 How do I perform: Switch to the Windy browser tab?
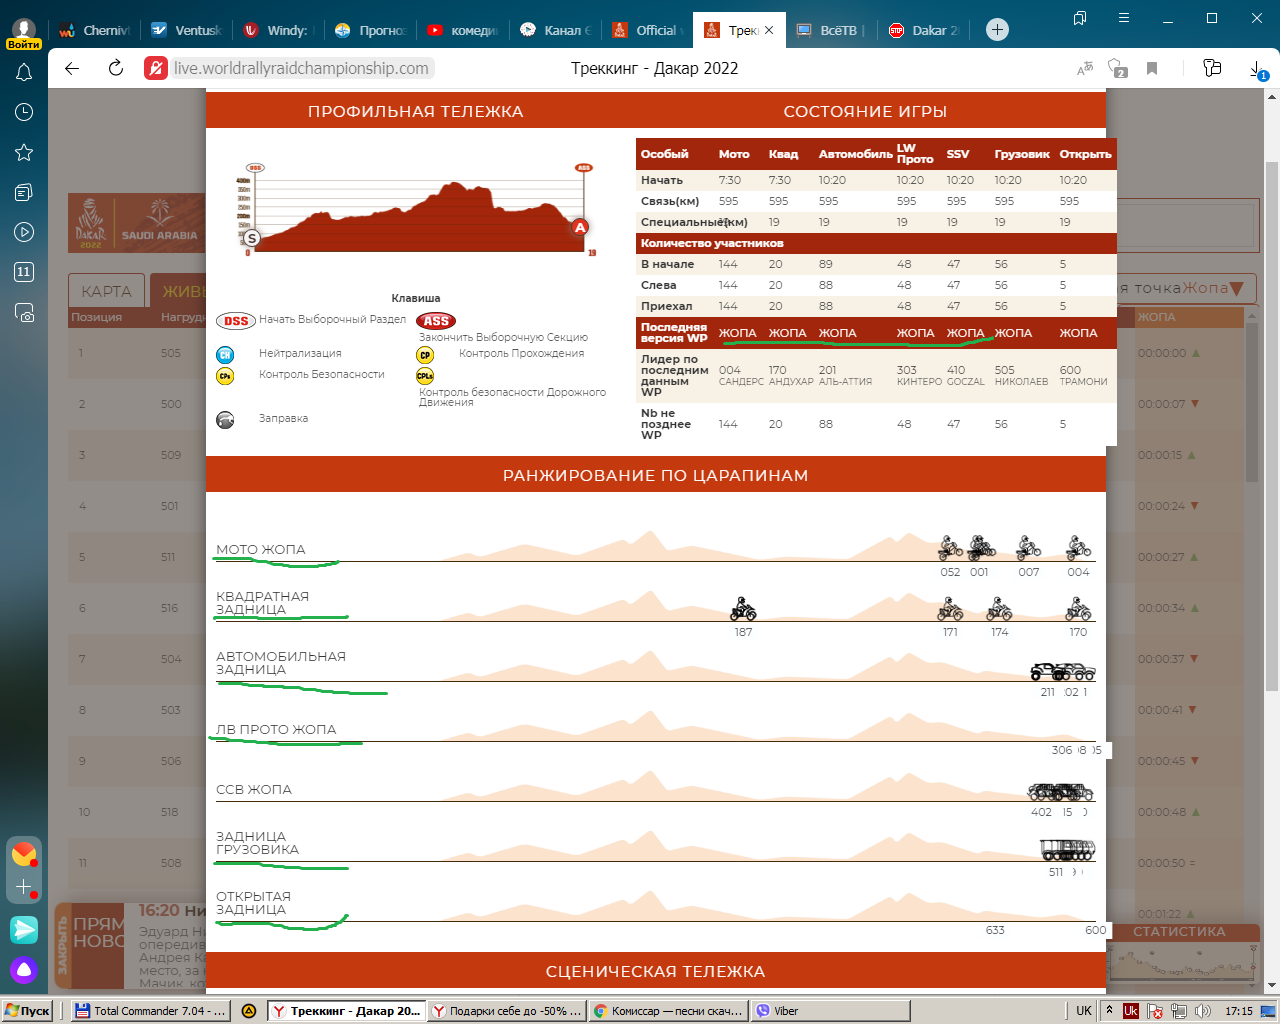pos(278,30)
